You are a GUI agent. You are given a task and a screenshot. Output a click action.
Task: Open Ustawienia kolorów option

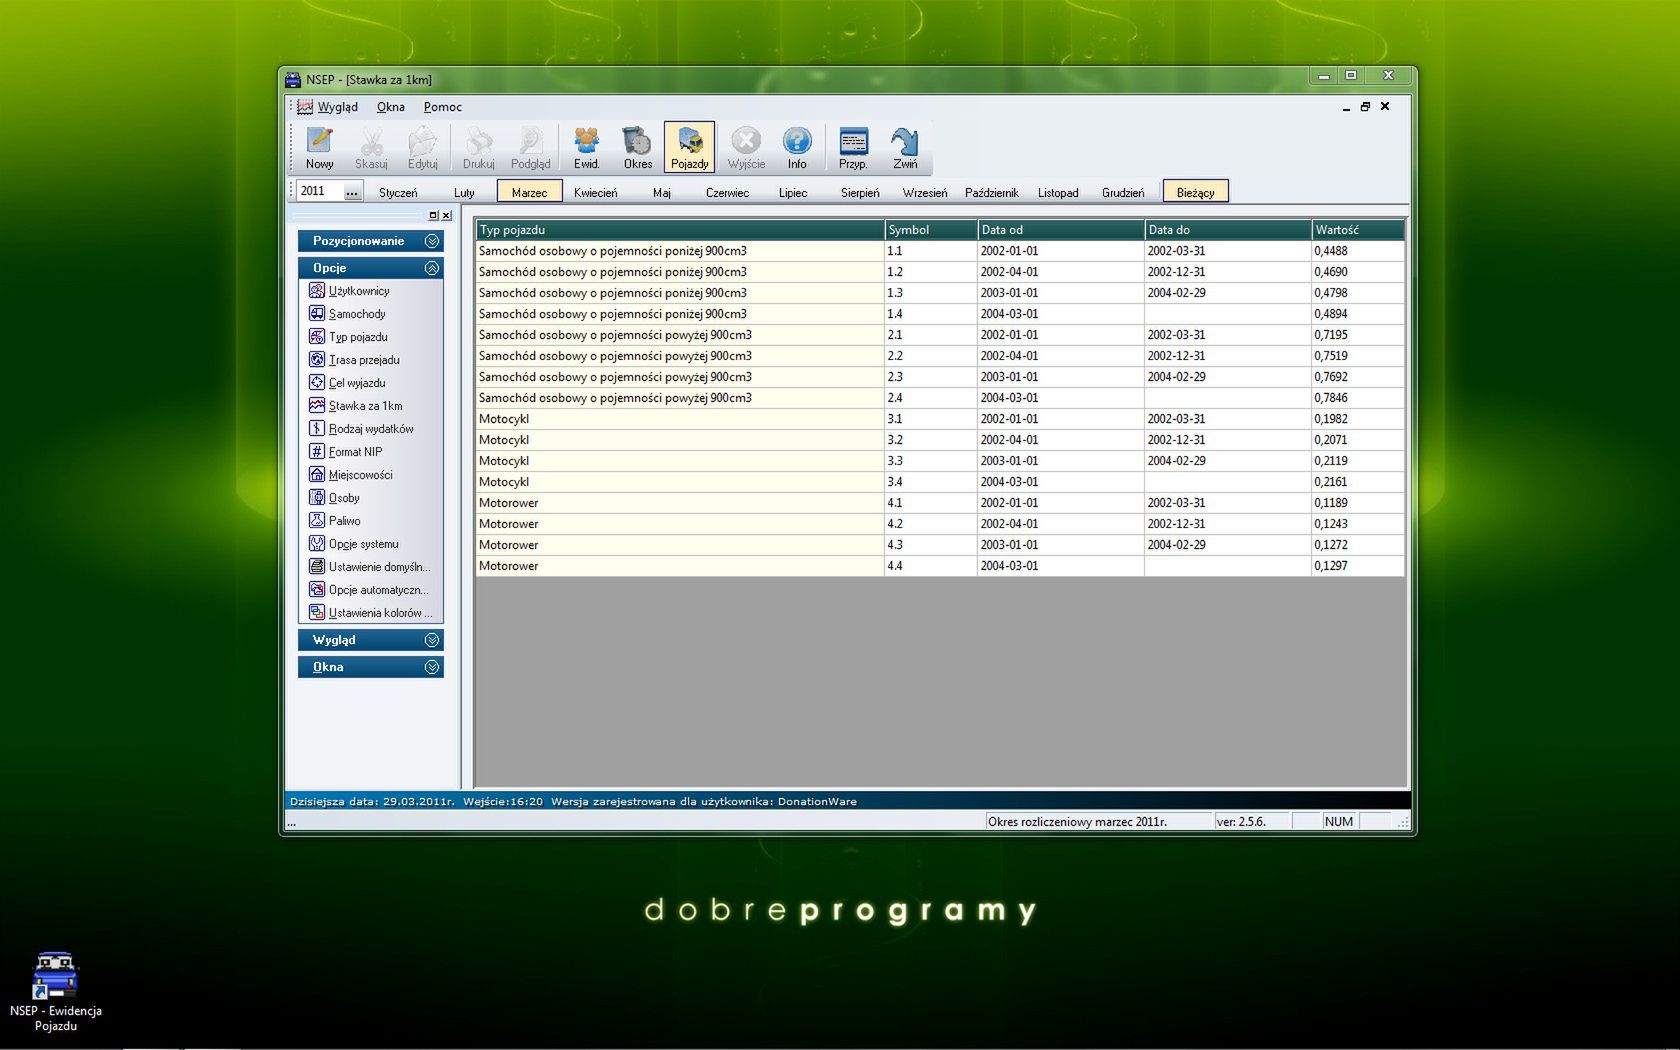point(371,613)
